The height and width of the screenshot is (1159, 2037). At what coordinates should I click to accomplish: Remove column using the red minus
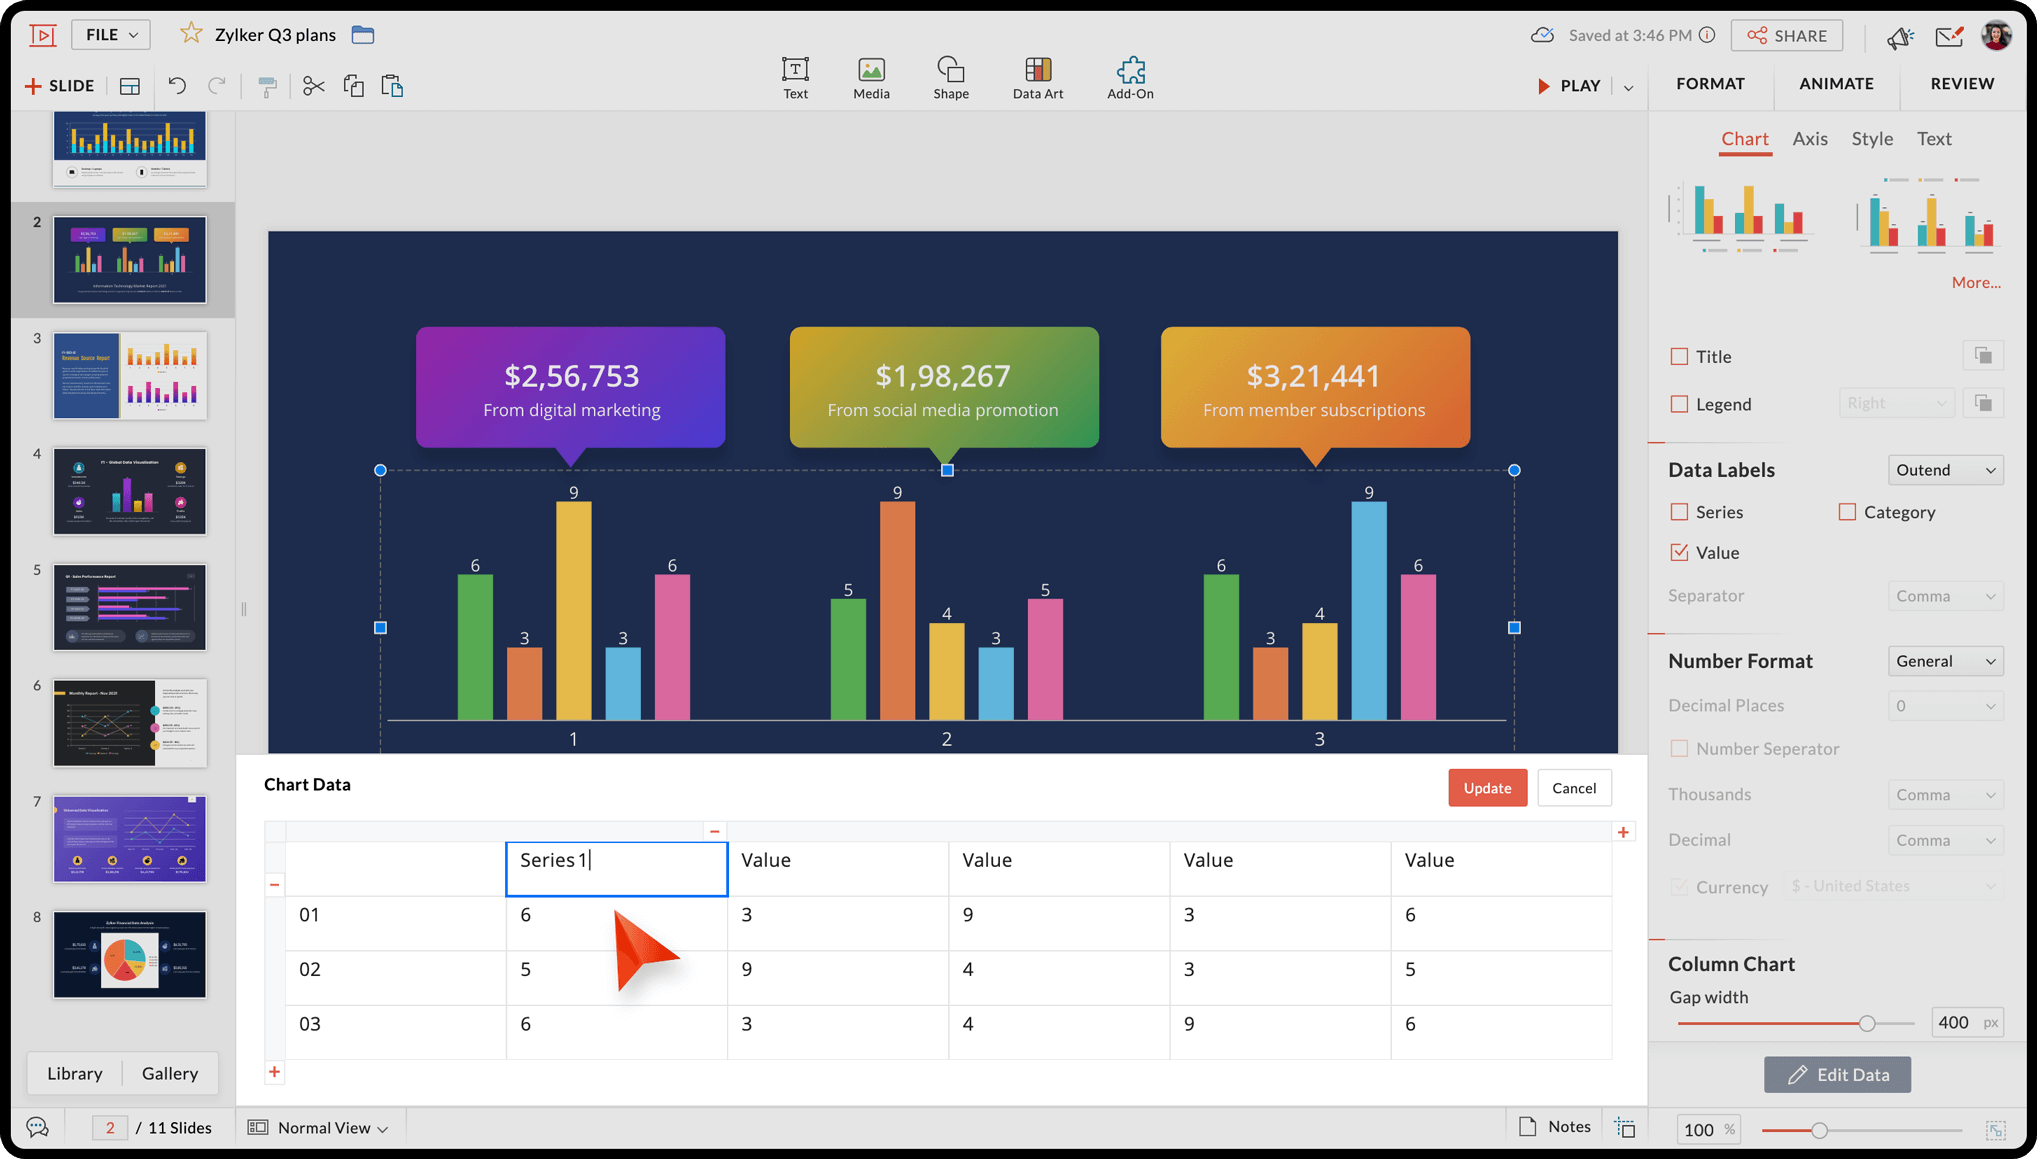(x=714, y=831)
